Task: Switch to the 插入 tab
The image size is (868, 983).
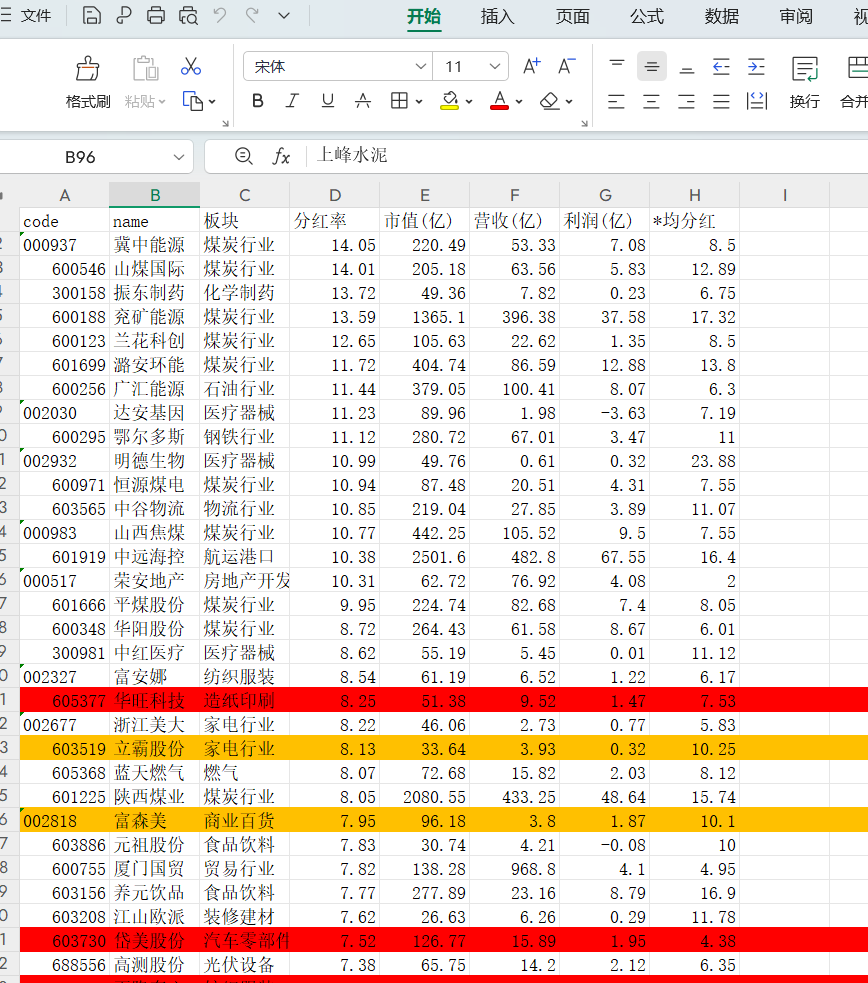Action: coord(498,16)
